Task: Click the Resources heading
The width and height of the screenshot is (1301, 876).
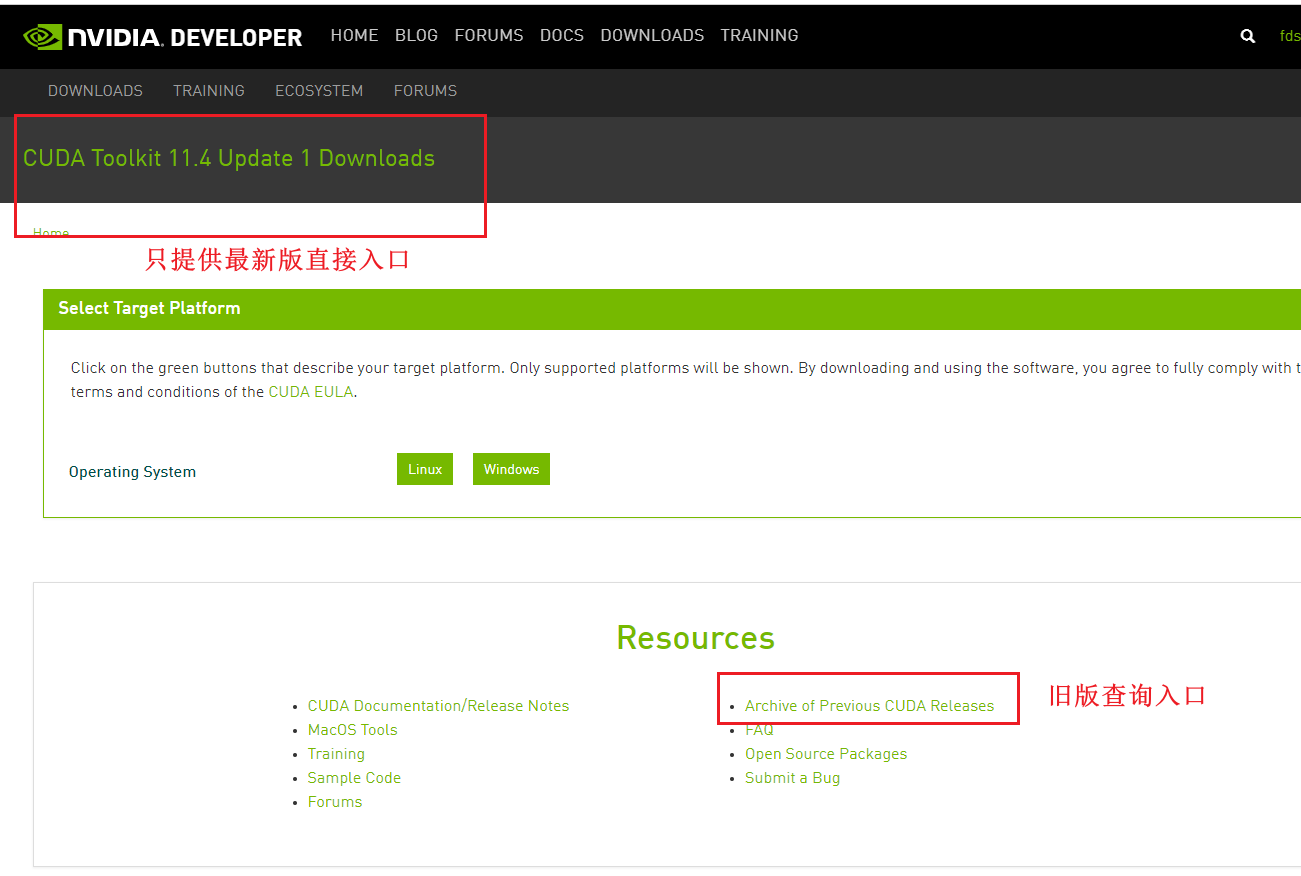Action: [x=696, y=638]
